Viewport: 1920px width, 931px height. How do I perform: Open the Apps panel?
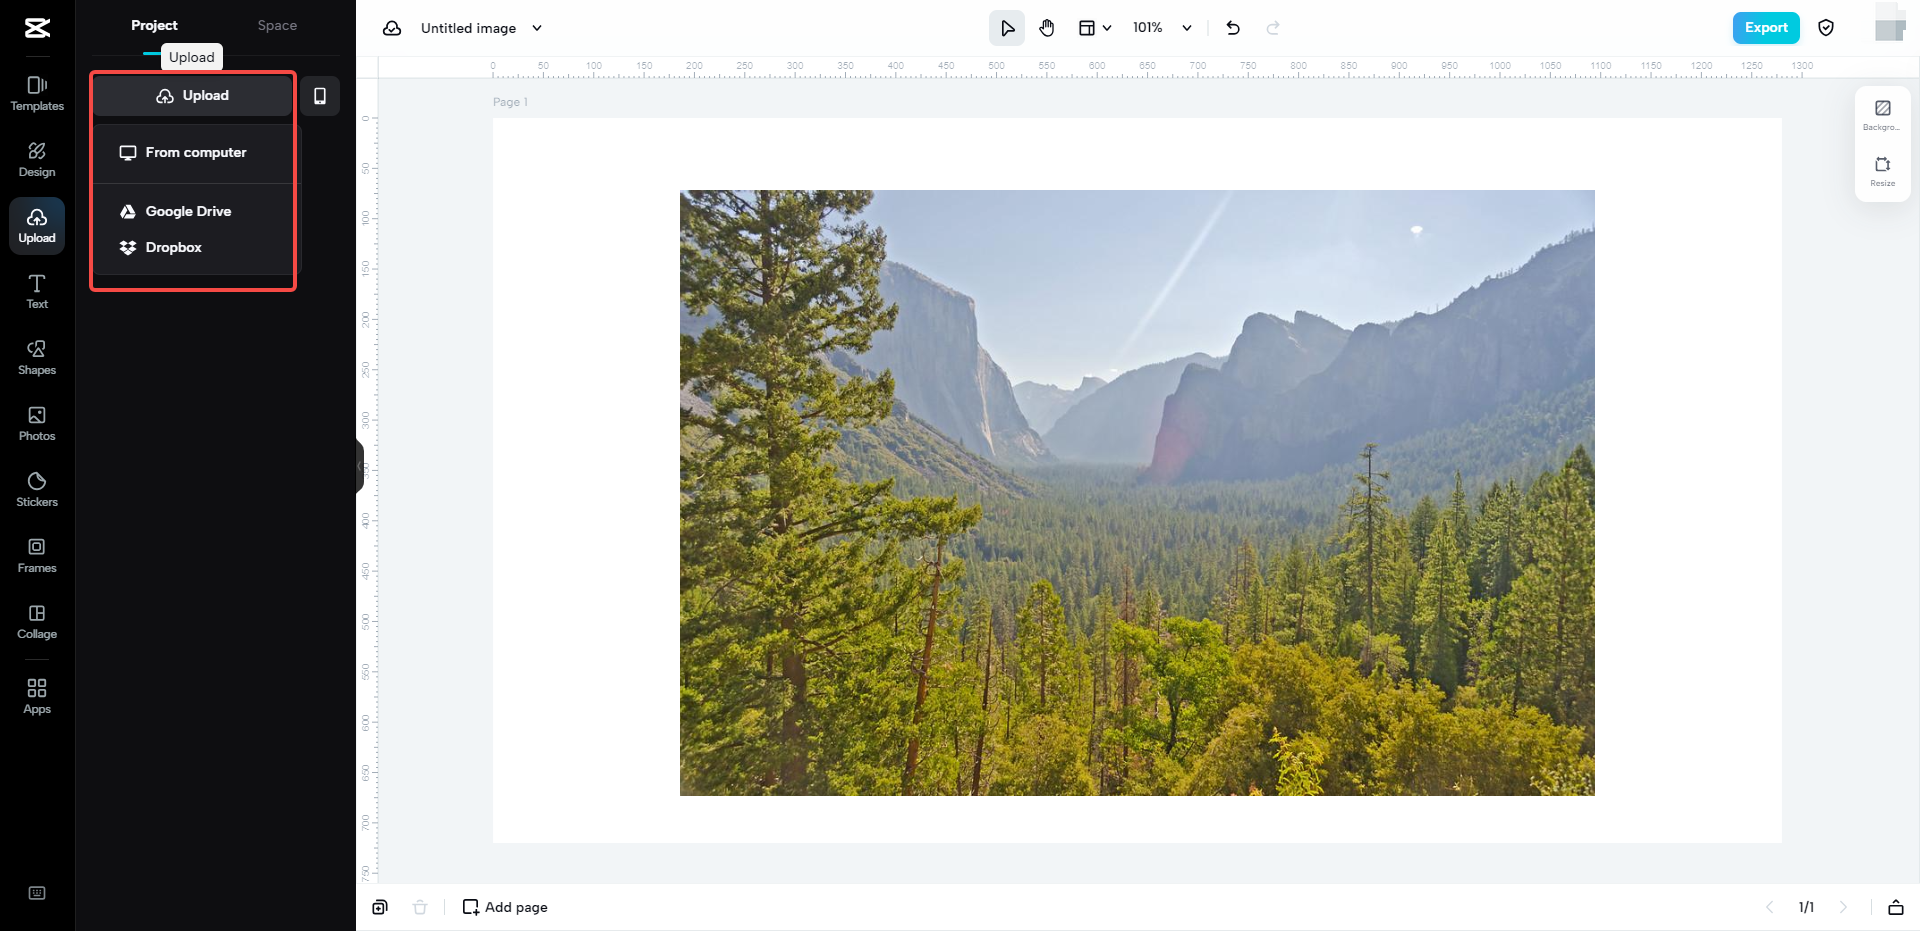coord(37,697)
